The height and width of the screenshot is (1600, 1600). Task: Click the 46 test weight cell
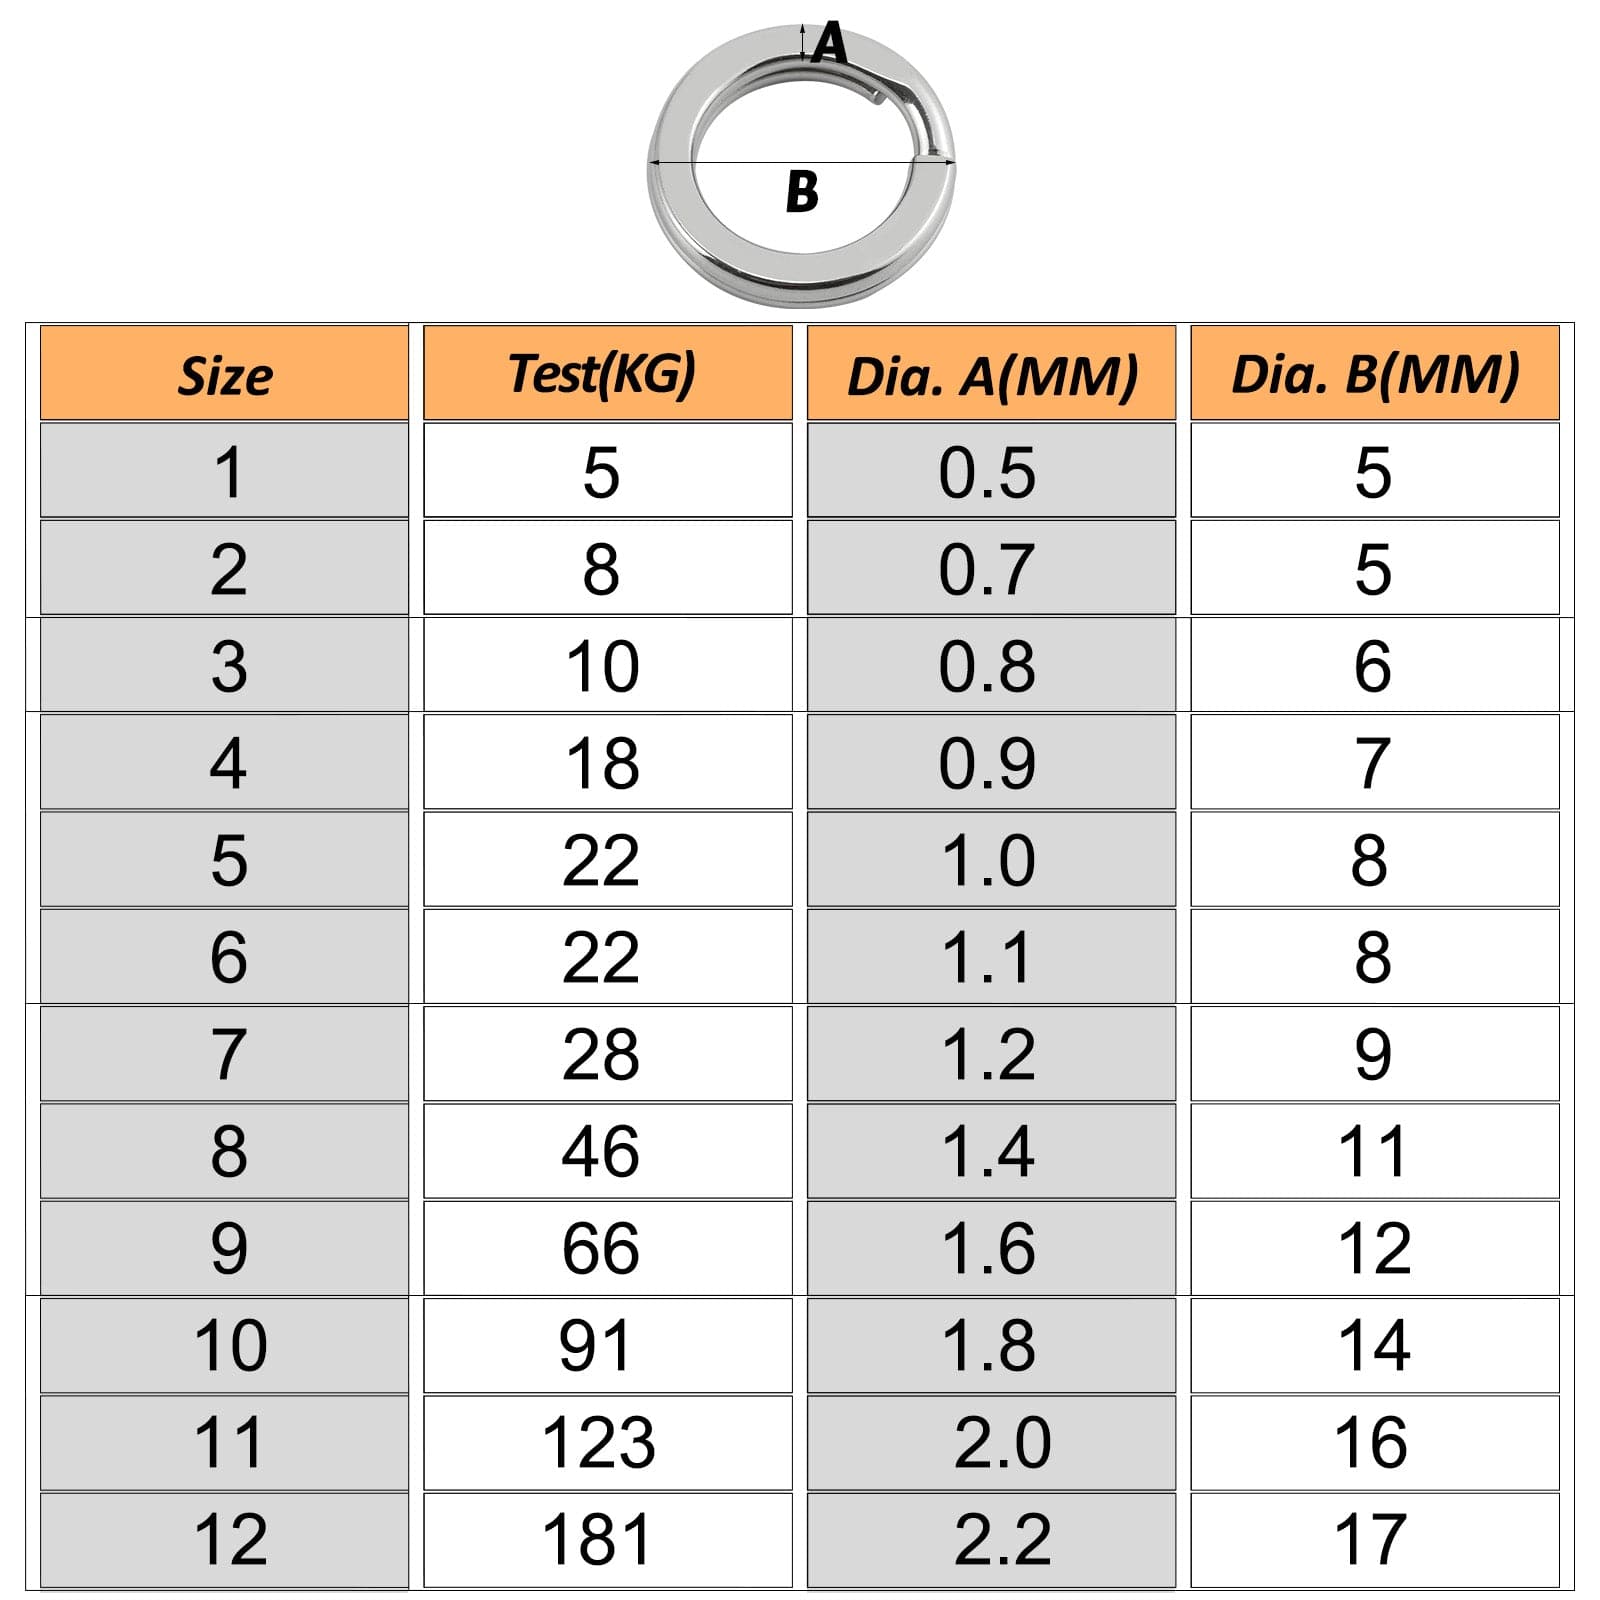click(608, 1151)
